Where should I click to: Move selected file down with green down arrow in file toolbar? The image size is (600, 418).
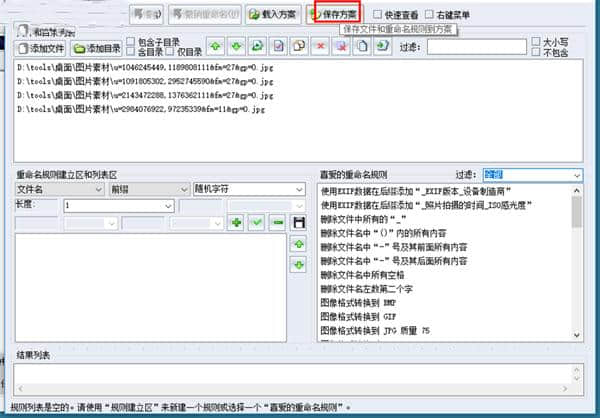coord(236,47)
